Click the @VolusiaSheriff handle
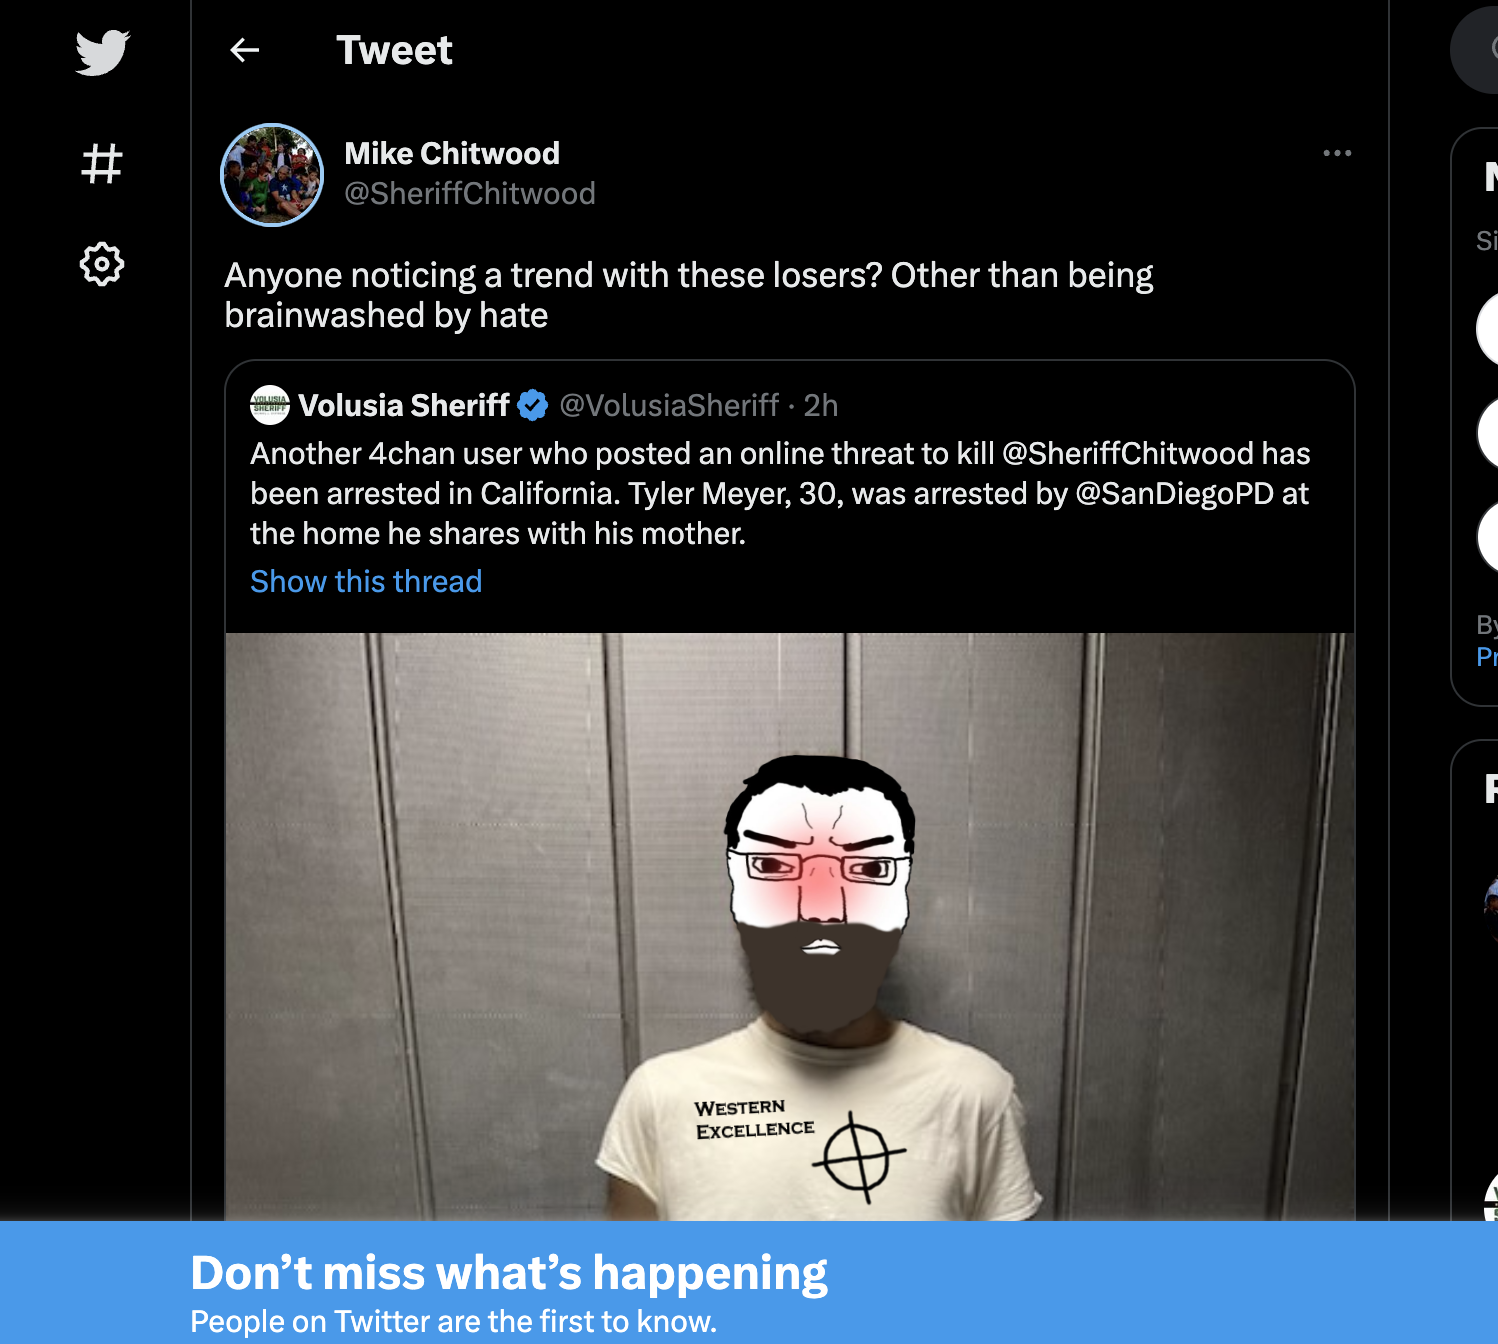The width and height of the screenshot is (1498, 1344). pos(669,405)
